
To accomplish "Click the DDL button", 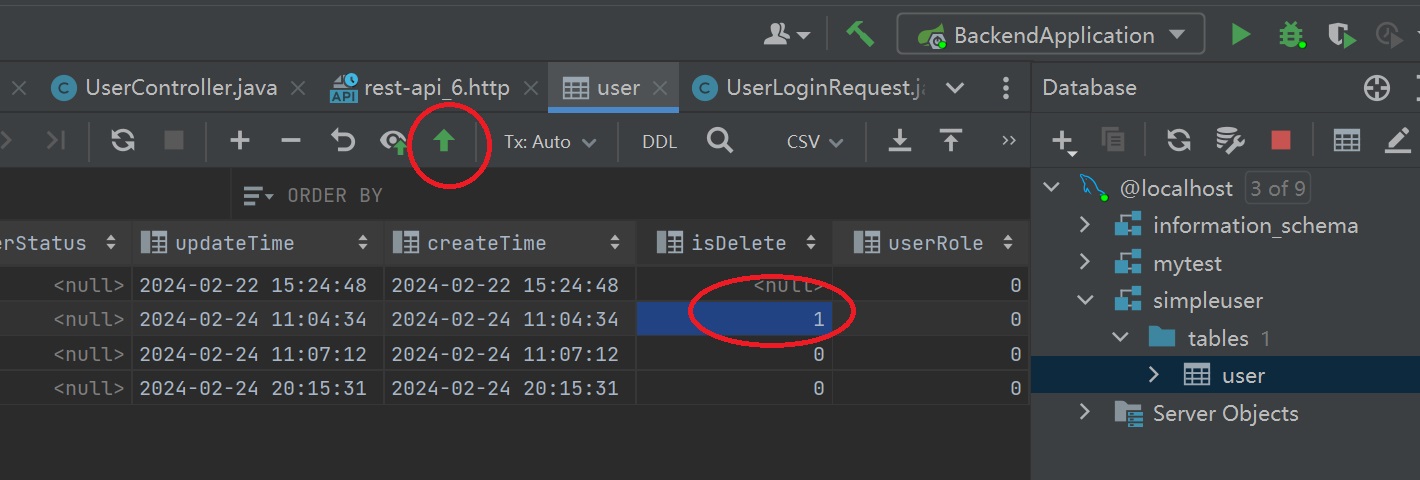I will 659,142.
